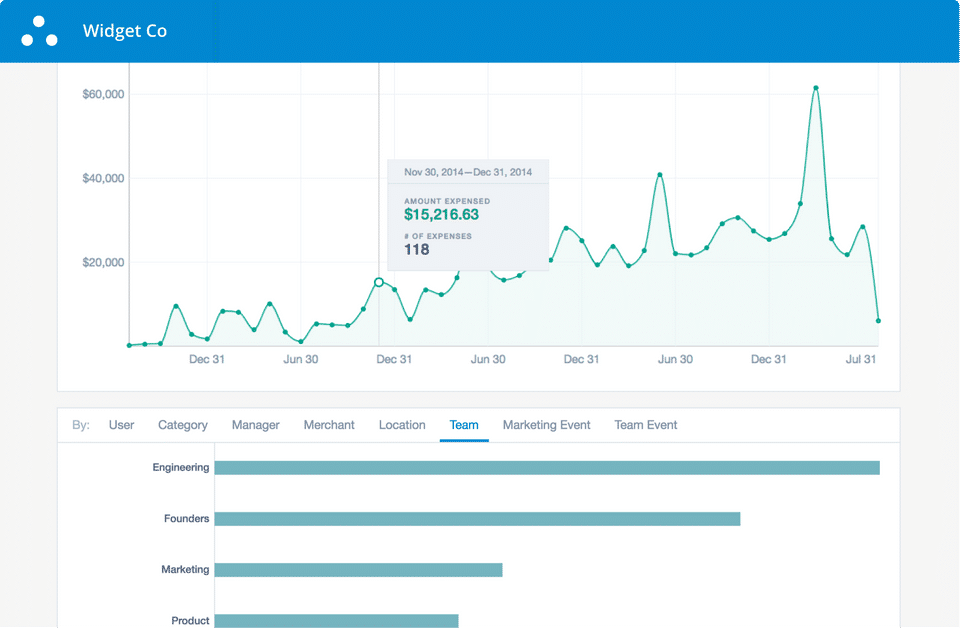The width and height of the screenshot is (960, 628).
Task: Switch to the Category tab
Action: click(x=182, y=425)
